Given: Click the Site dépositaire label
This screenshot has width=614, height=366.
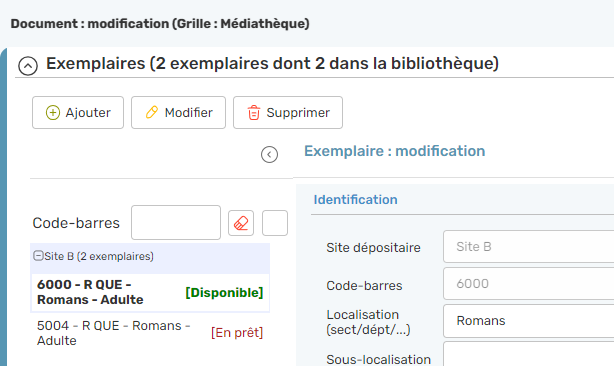Looking at the screenshot, I should (x=373, y=247).
